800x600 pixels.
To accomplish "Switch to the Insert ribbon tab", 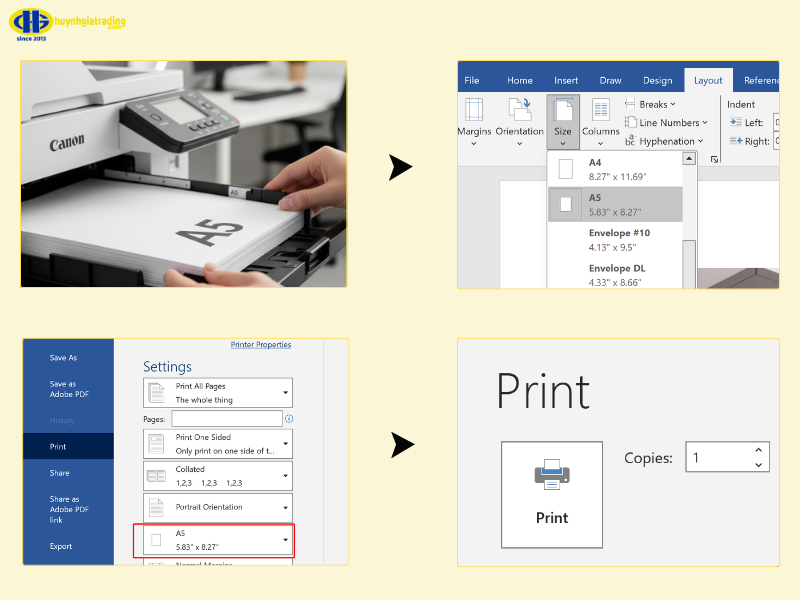I will point(566,81).
